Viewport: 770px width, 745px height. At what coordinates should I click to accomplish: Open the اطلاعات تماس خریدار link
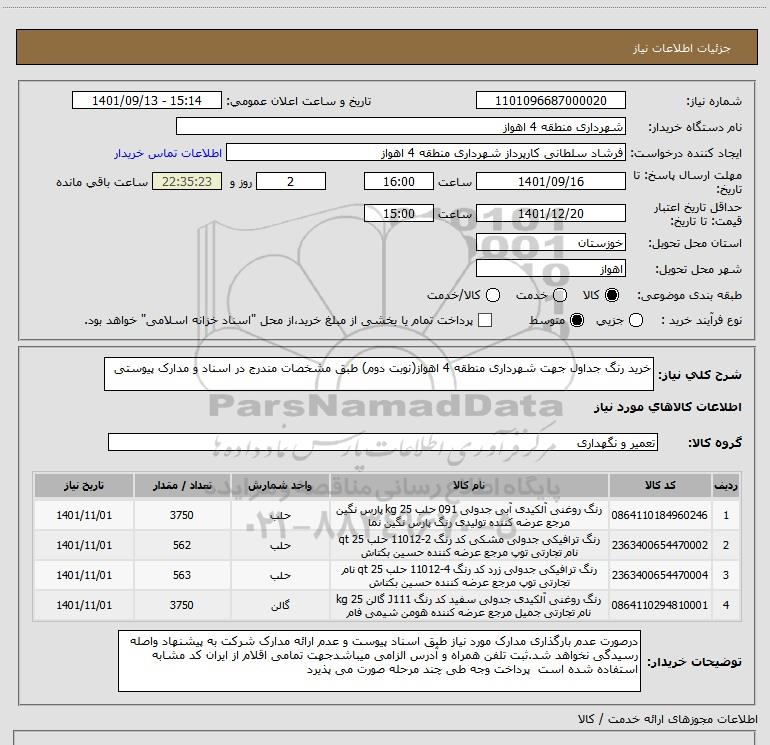168,153
